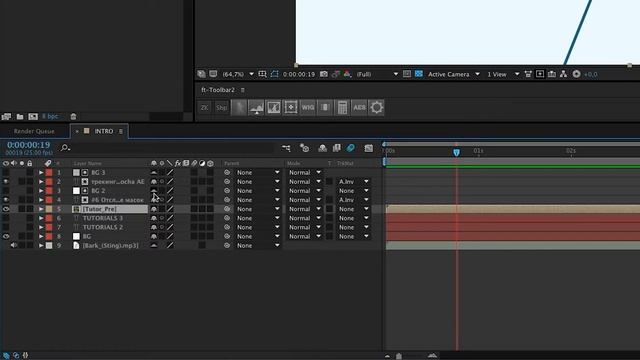Click the timeline current timecode 0:00:00:19
Viewport: 640px width, 360px height.
tap(28, 145)
